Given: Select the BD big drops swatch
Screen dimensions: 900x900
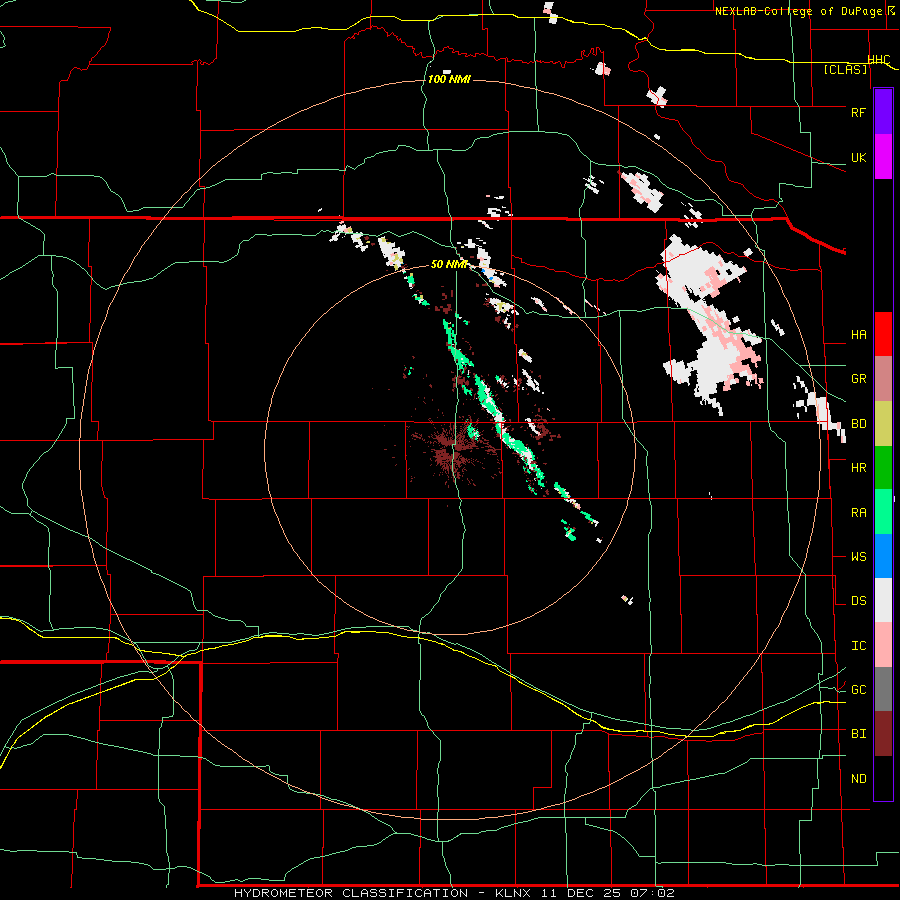Looking at the screenshot, I should pos(883,424).
